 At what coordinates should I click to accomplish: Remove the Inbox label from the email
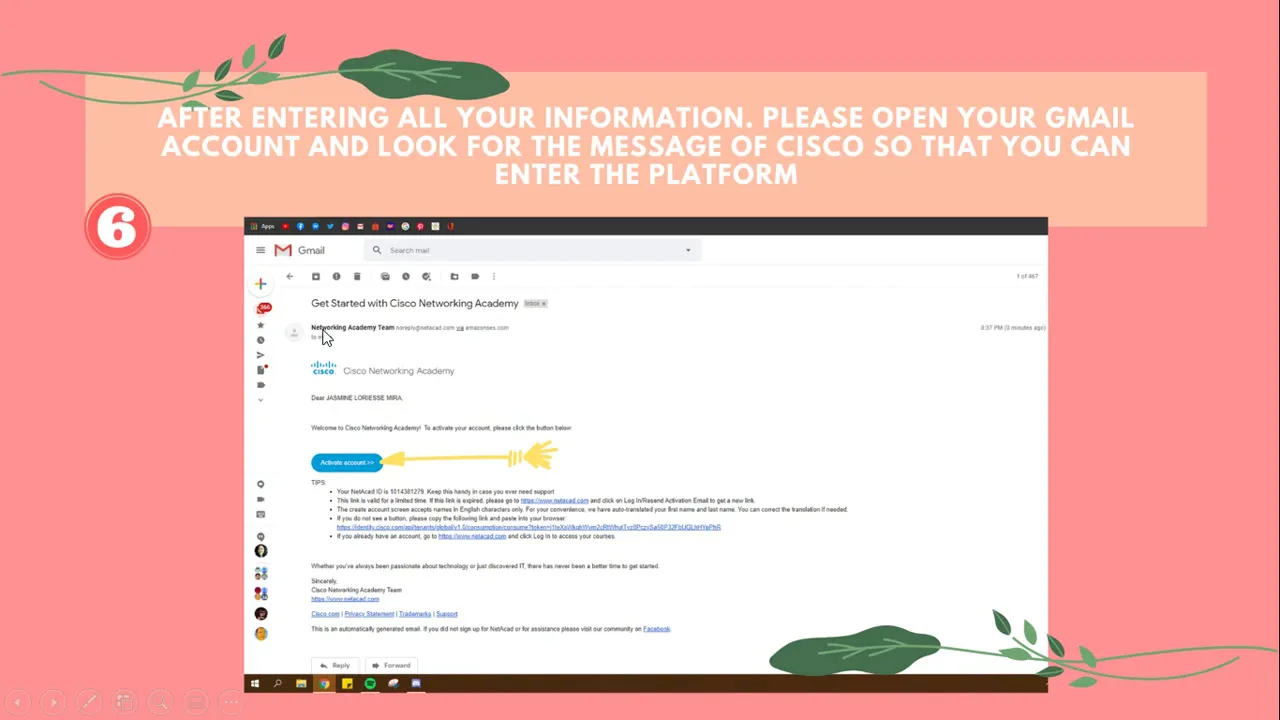[545, 303]
